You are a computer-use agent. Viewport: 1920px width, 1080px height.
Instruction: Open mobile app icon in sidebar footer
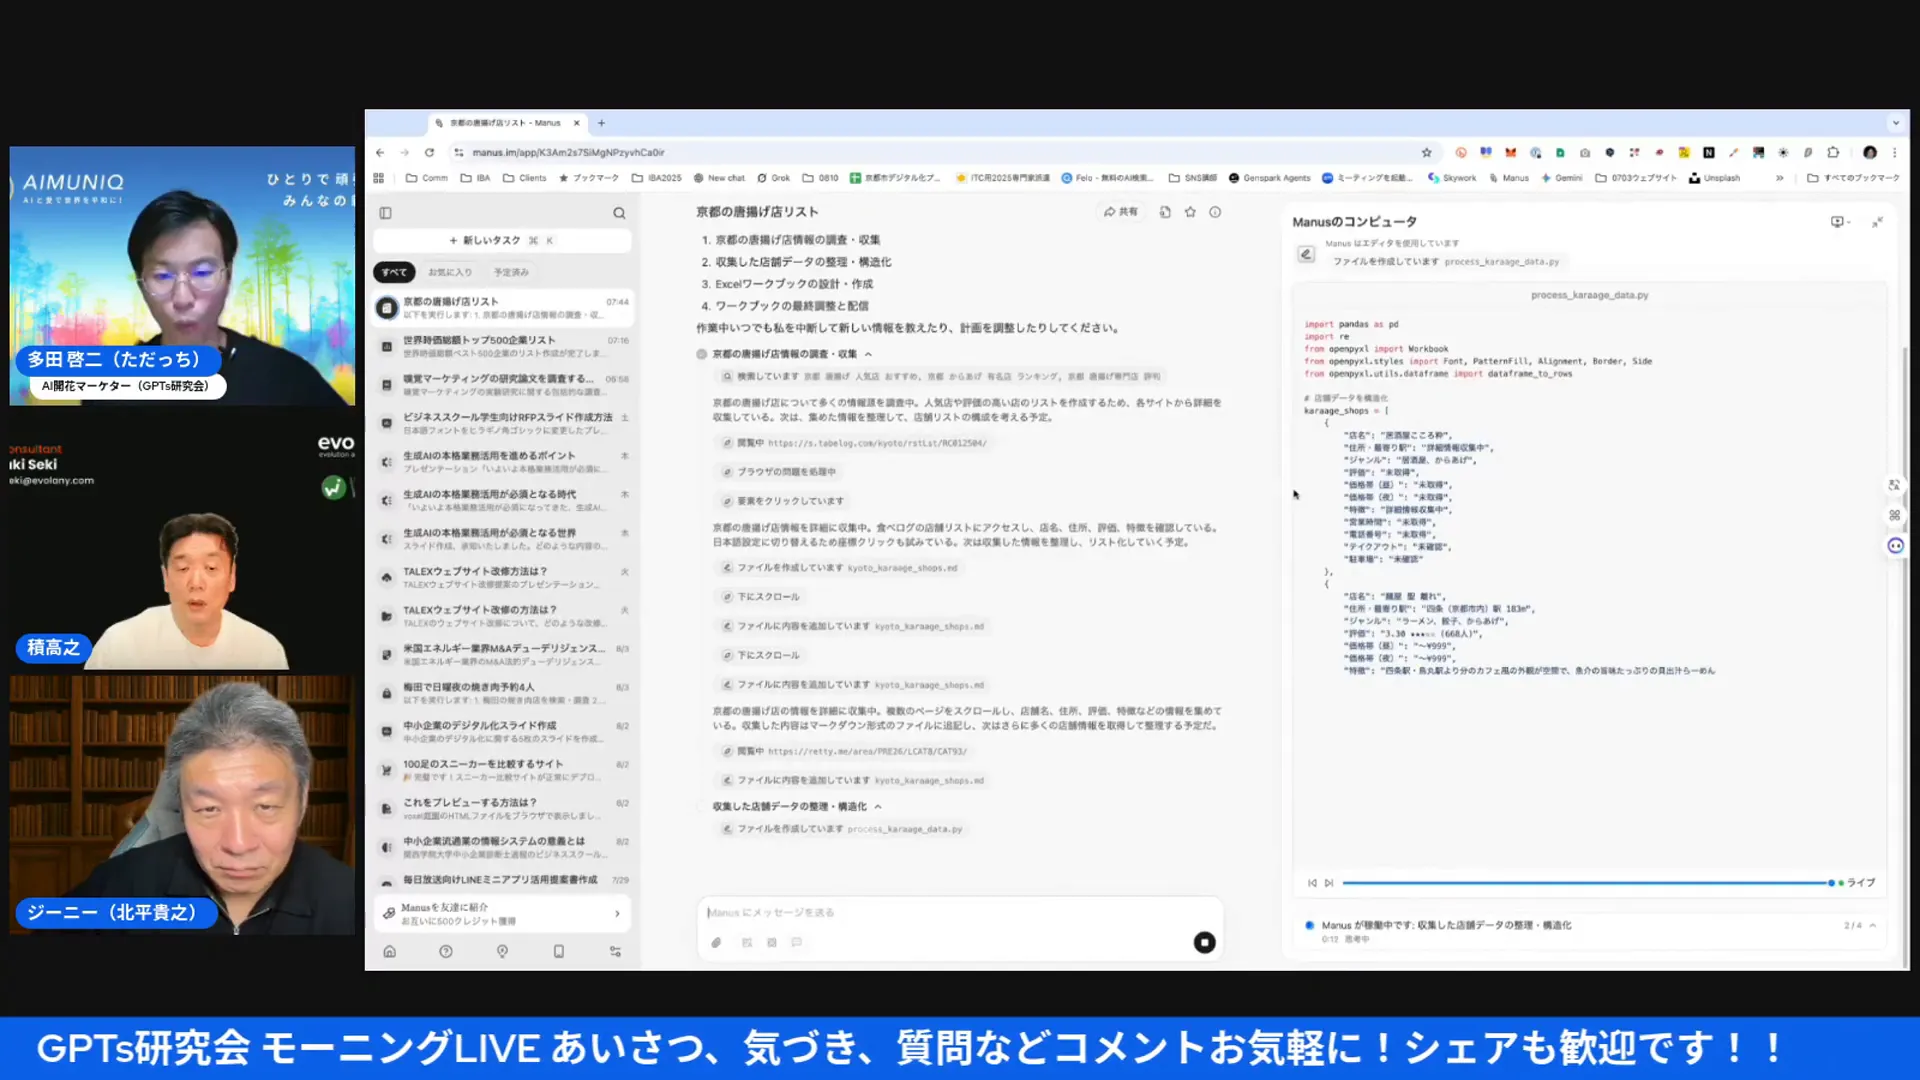[x=559, y=951]
